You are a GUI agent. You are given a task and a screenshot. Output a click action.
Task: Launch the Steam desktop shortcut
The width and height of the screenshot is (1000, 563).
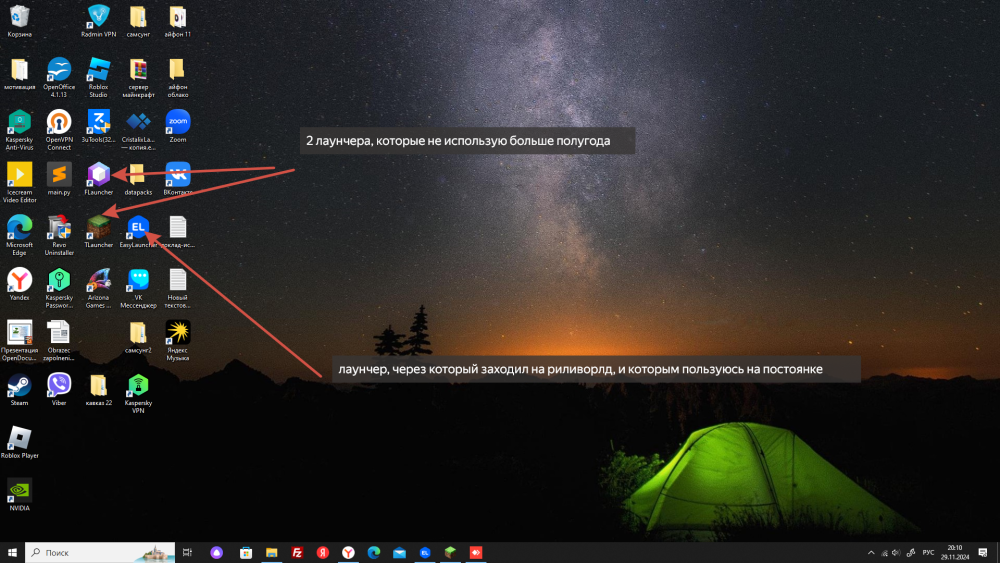(20, 390)
